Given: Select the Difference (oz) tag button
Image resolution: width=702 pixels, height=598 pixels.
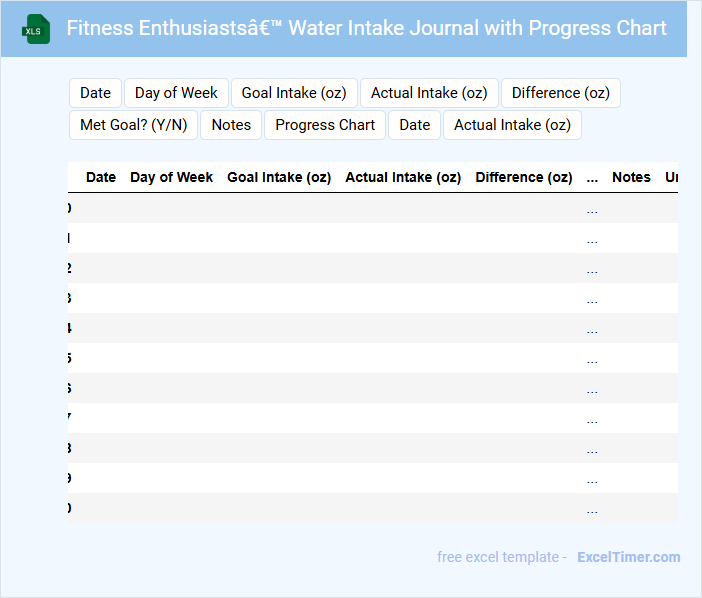Looking at the screenshot, I should pyautogui.click(x=560, y=93).
